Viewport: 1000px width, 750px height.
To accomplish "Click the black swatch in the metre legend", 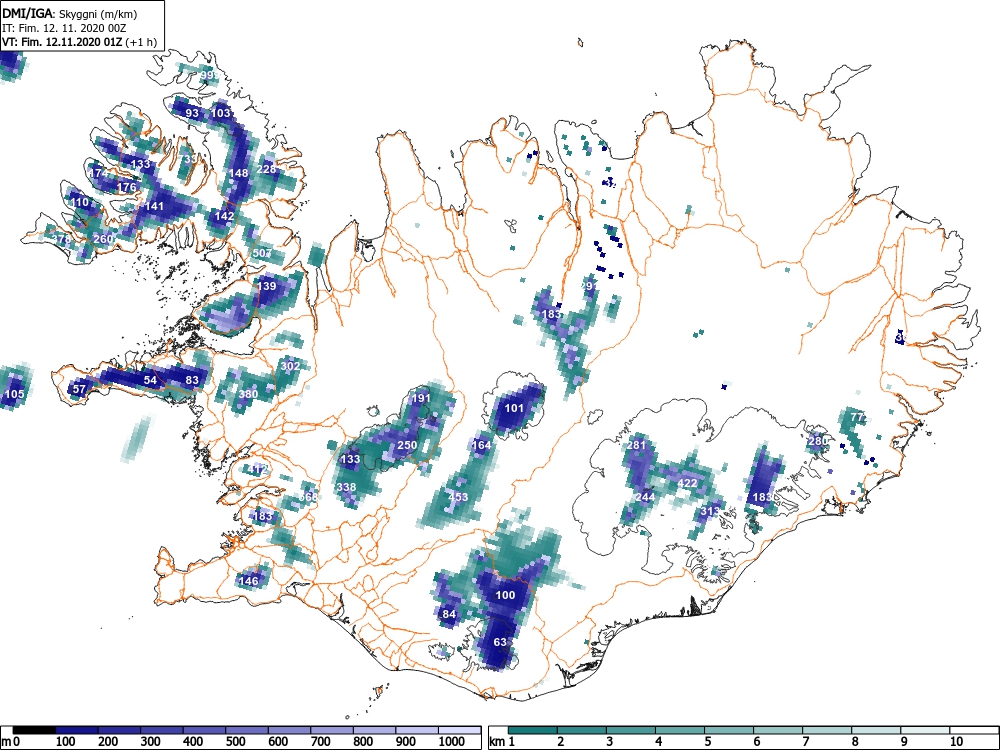I will click(x=34, y=730).
